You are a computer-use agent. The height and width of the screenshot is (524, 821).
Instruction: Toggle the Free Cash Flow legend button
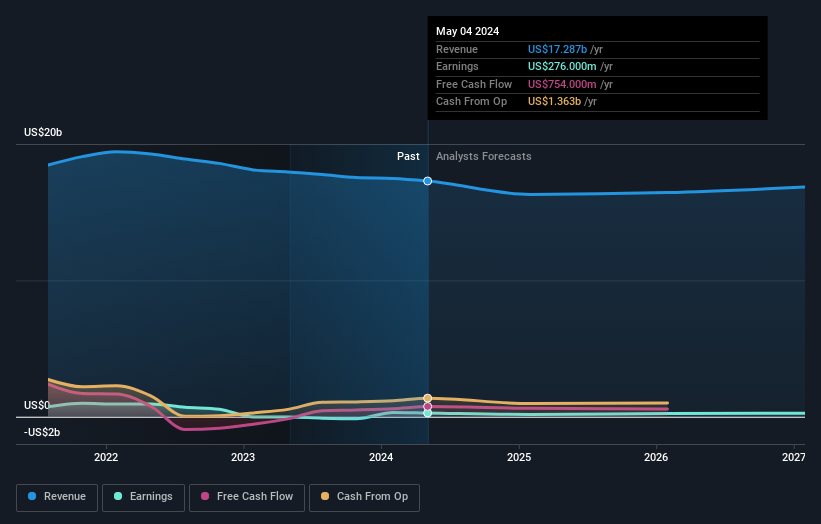(x=247, y=497)
